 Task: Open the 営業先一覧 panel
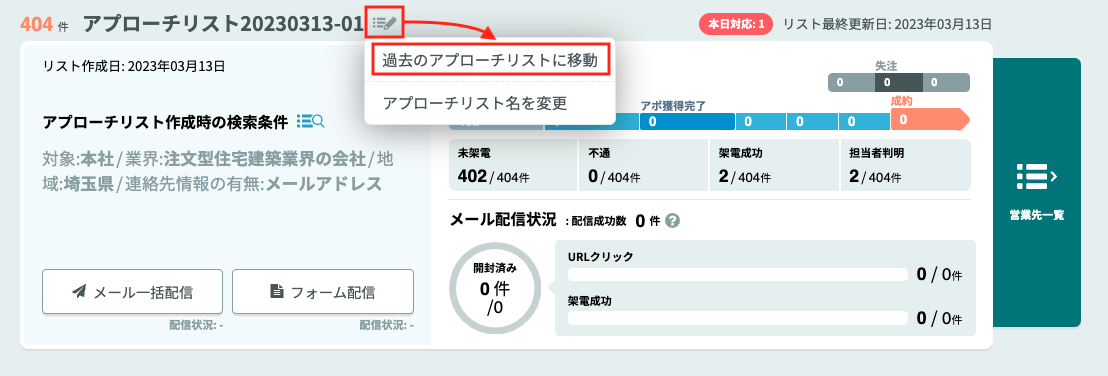[x=1037, y=192]
